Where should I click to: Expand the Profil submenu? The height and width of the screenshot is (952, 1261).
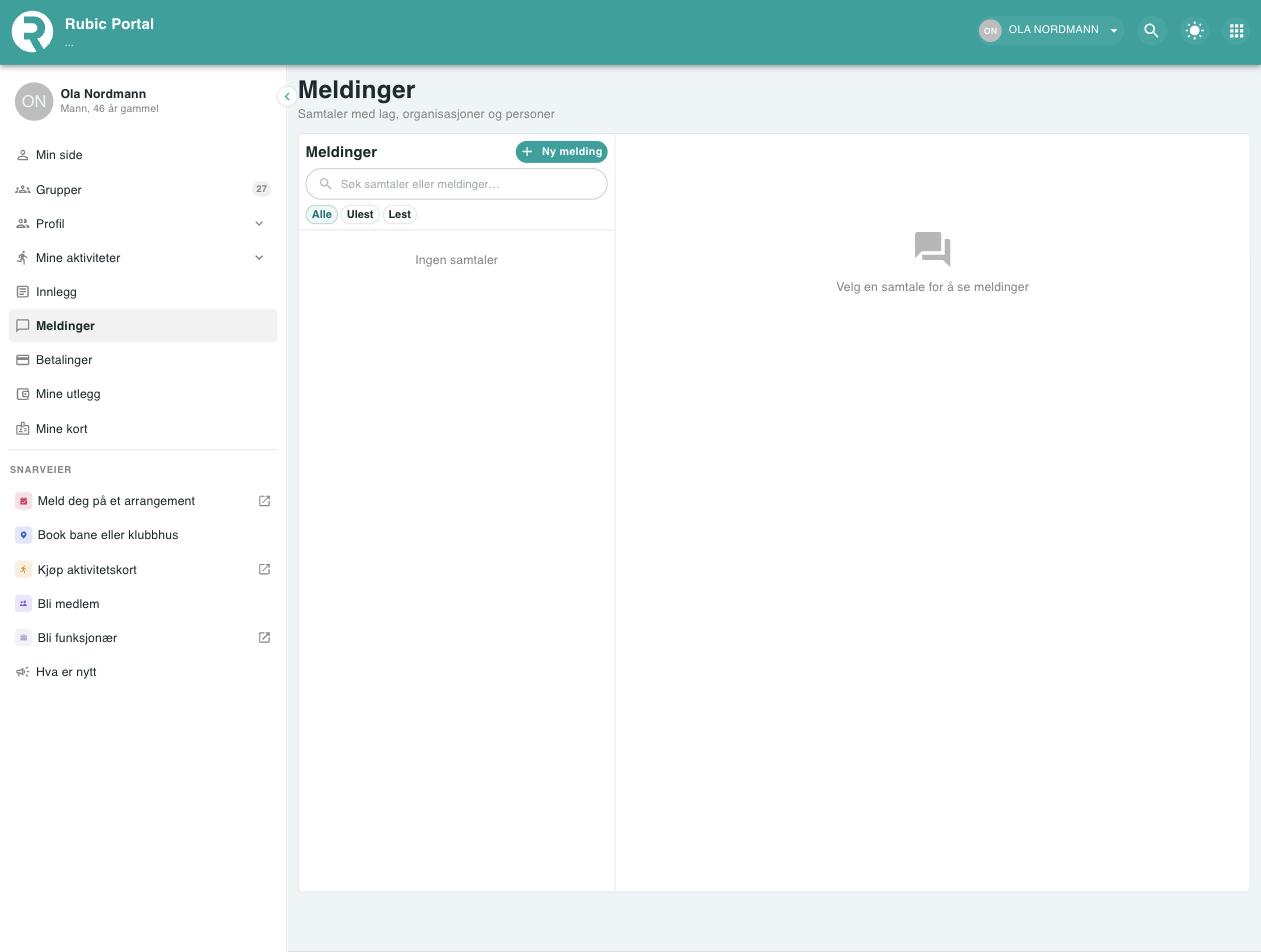[x=143, y=223]
